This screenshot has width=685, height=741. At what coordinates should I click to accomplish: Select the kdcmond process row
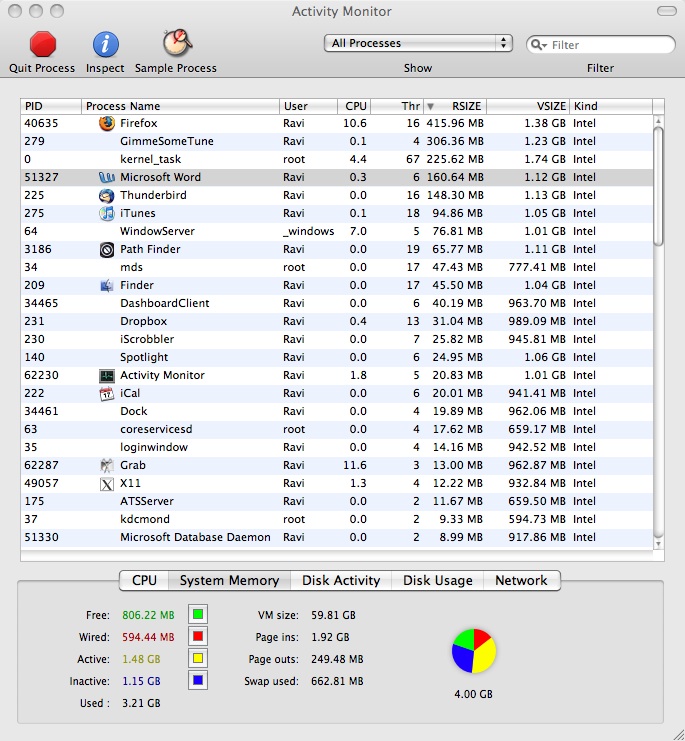pos(337,519)
